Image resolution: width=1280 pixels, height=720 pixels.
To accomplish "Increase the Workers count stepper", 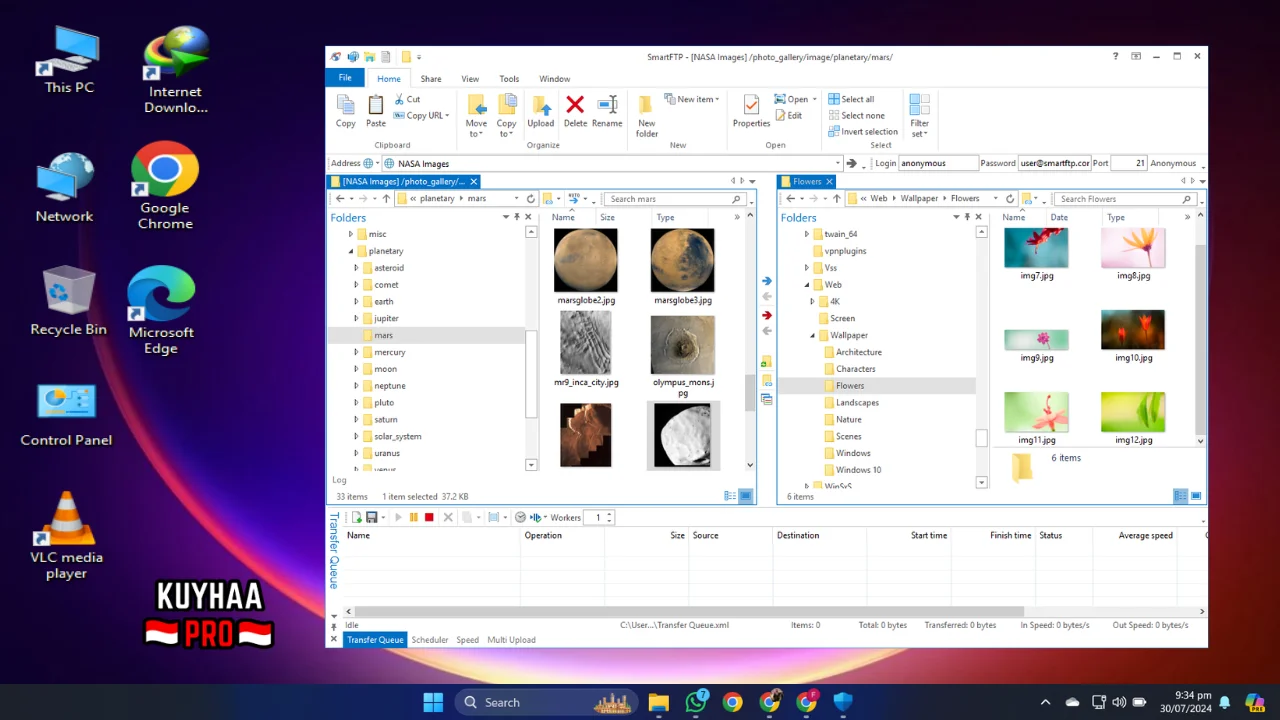I will point(608,514).
